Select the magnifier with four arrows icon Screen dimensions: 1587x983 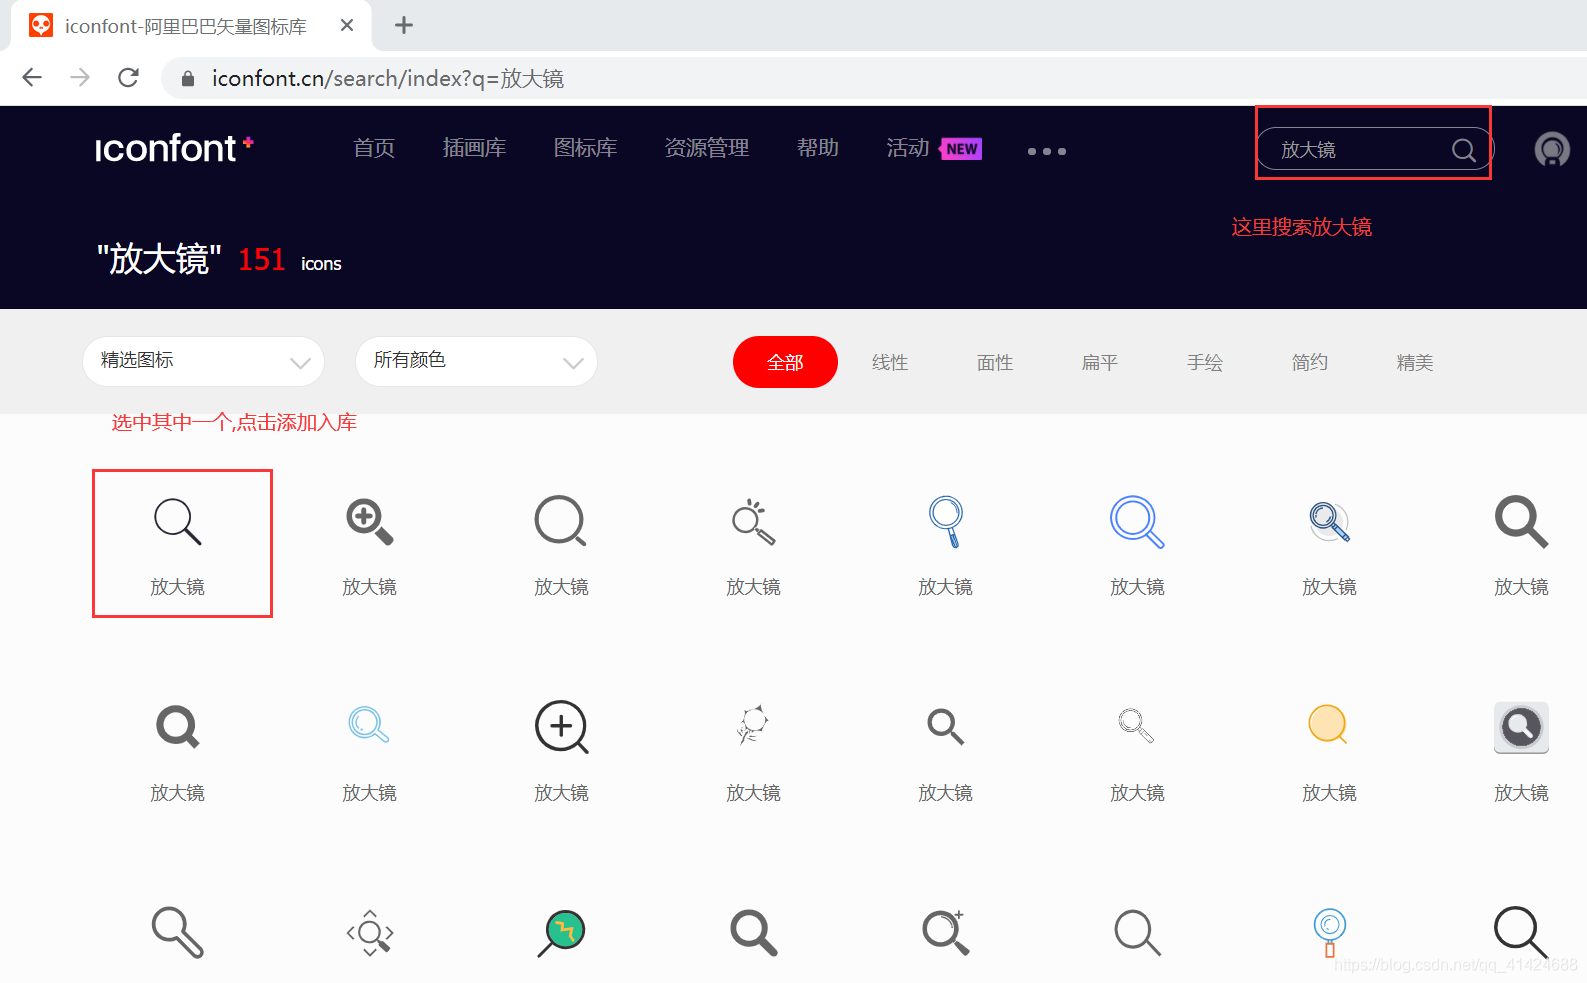click(x=370, y=933)
